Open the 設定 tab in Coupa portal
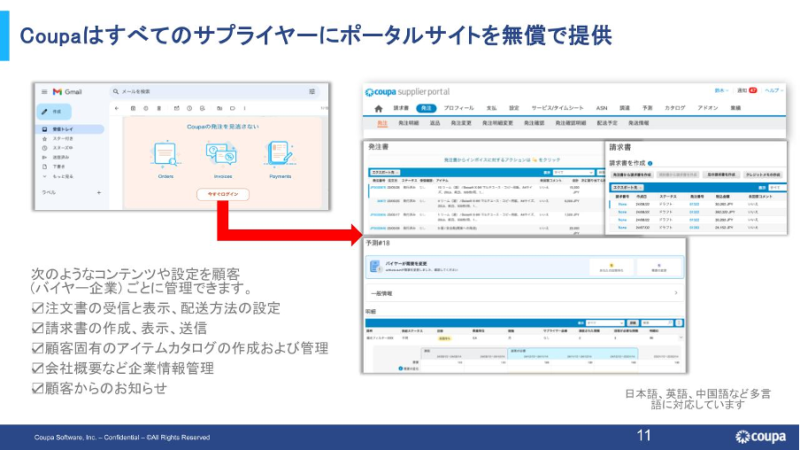 [514, 108]
